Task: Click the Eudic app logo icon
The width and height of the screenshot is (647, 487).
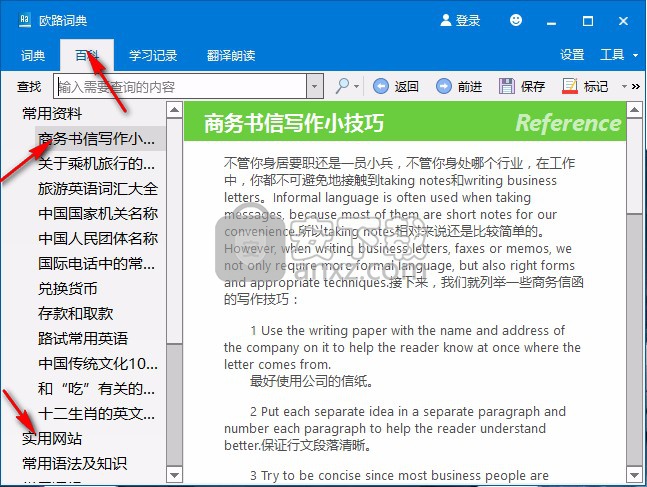Action: (25, 20)
